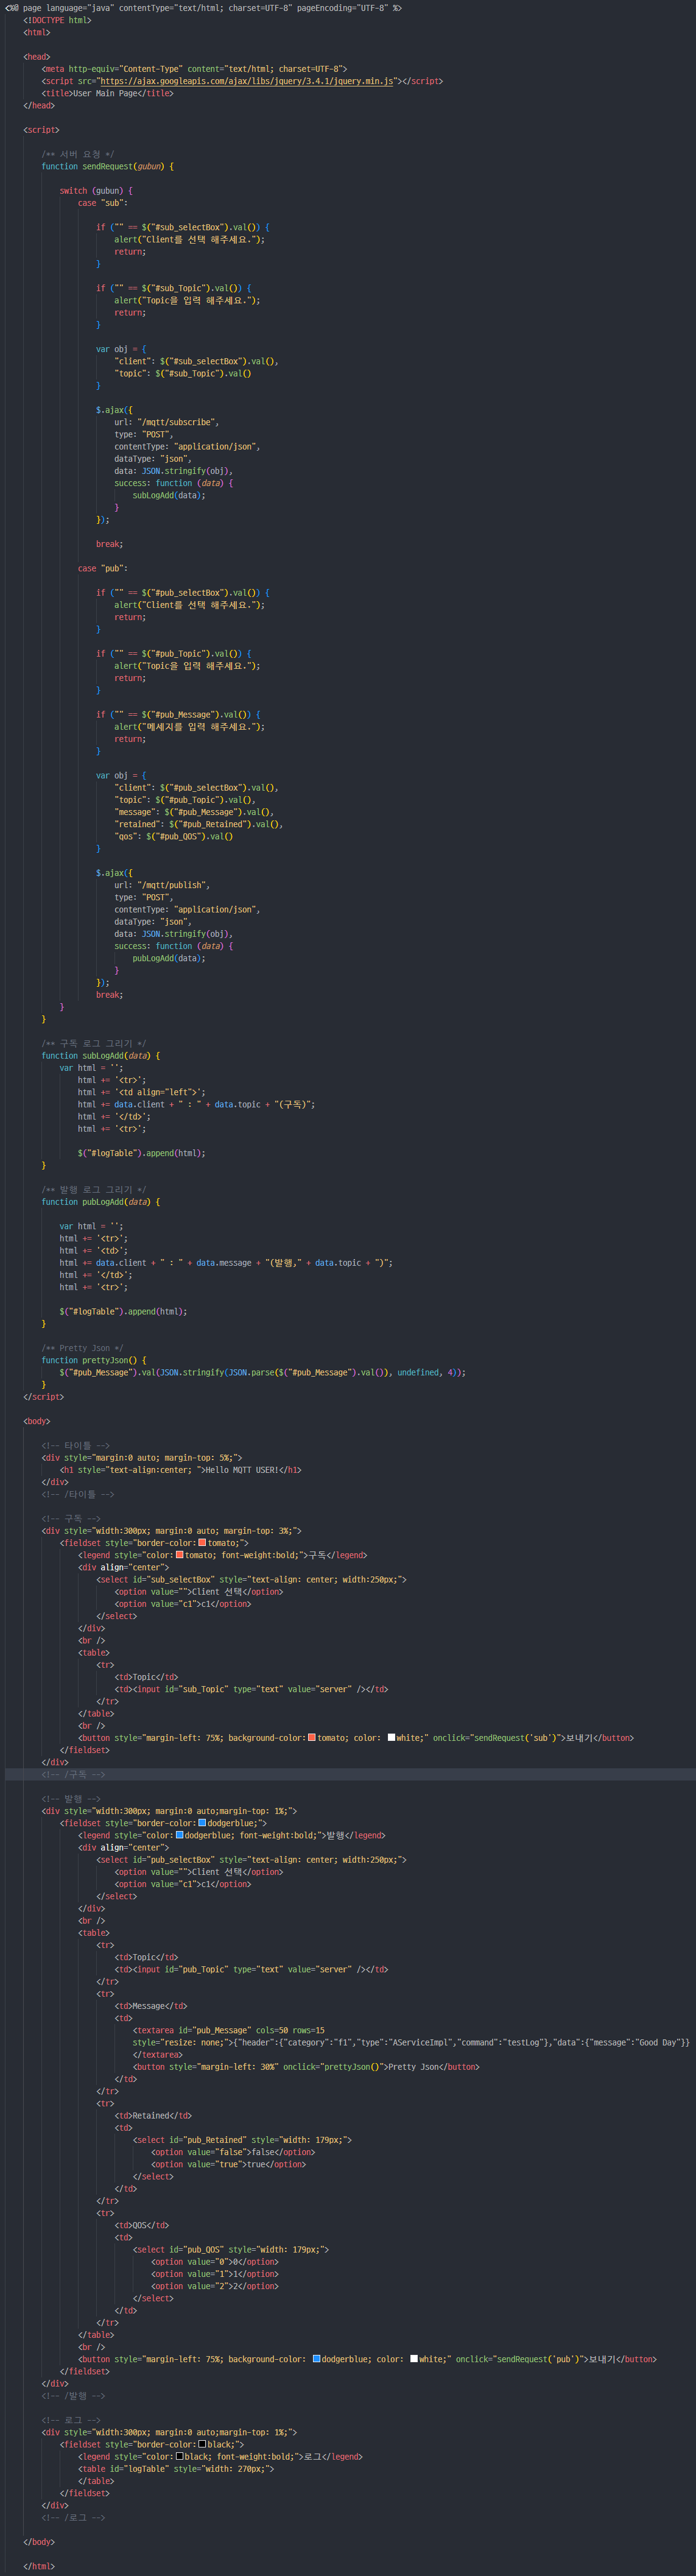Click tomato background-color swatch in sendRequest('sub') button
The height and width of the screenshot is (2576, 696).
pyautogui.click(x=312, y=1738)
